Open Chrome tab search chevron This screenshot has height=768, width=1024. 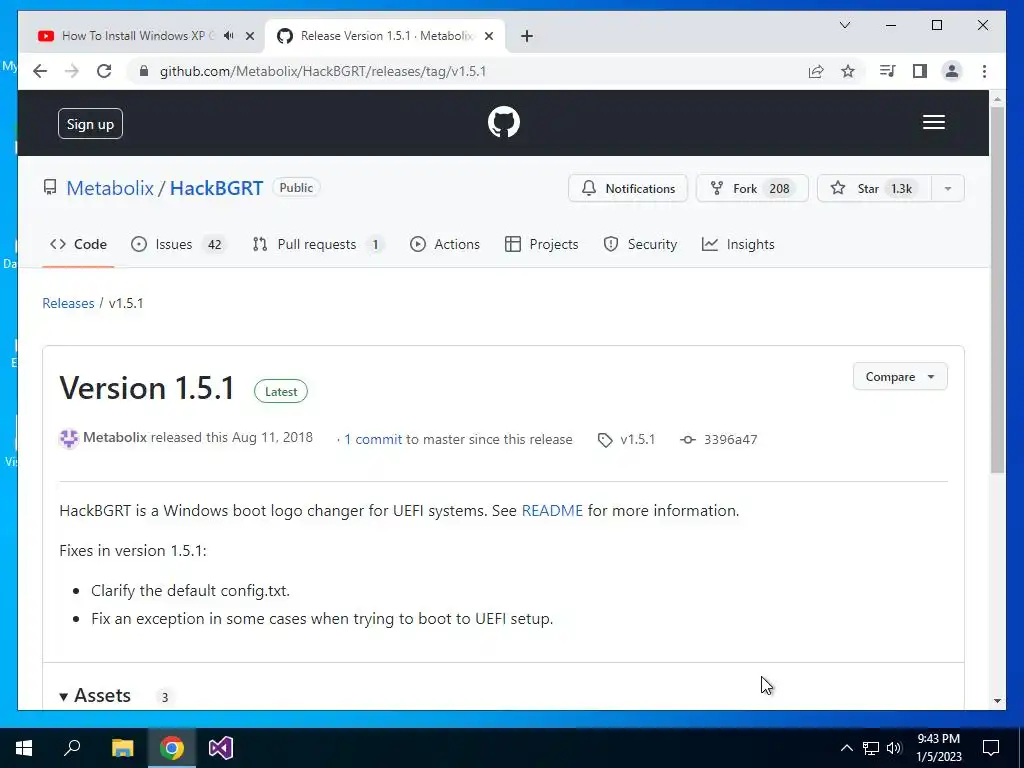[844, 25]
